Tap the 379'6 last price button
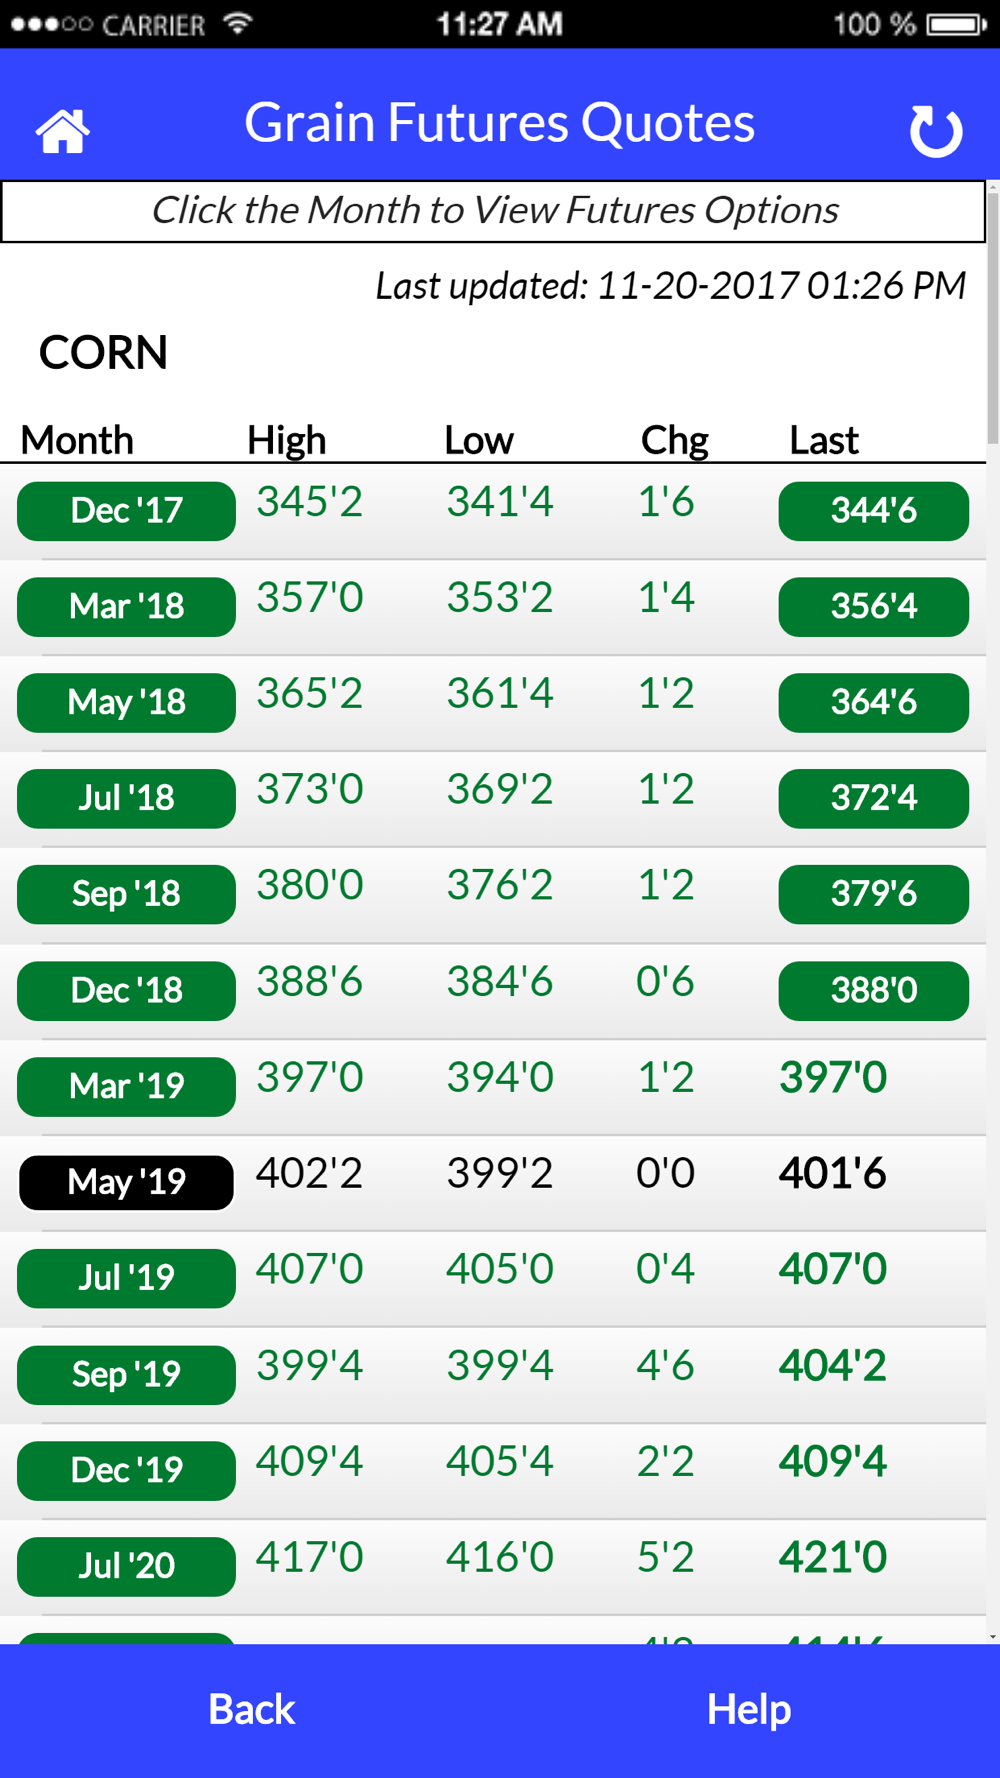Screen dimensions: 1000x1778 click(873, 895)
